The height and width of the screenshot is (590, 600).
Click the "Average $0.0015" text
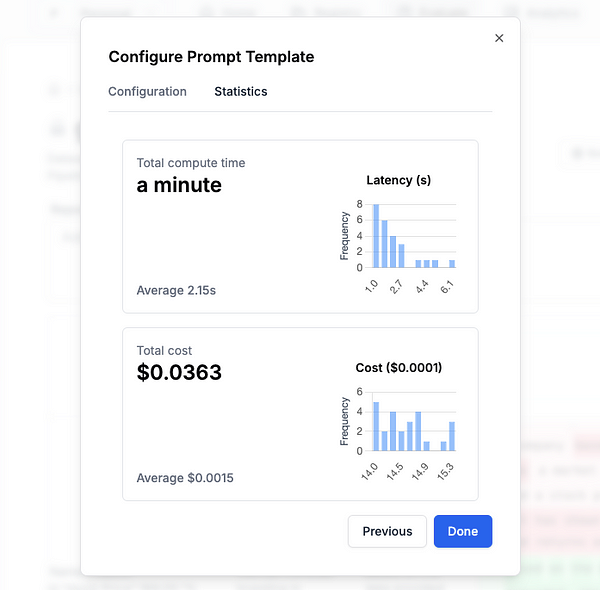tap(185, 478)
